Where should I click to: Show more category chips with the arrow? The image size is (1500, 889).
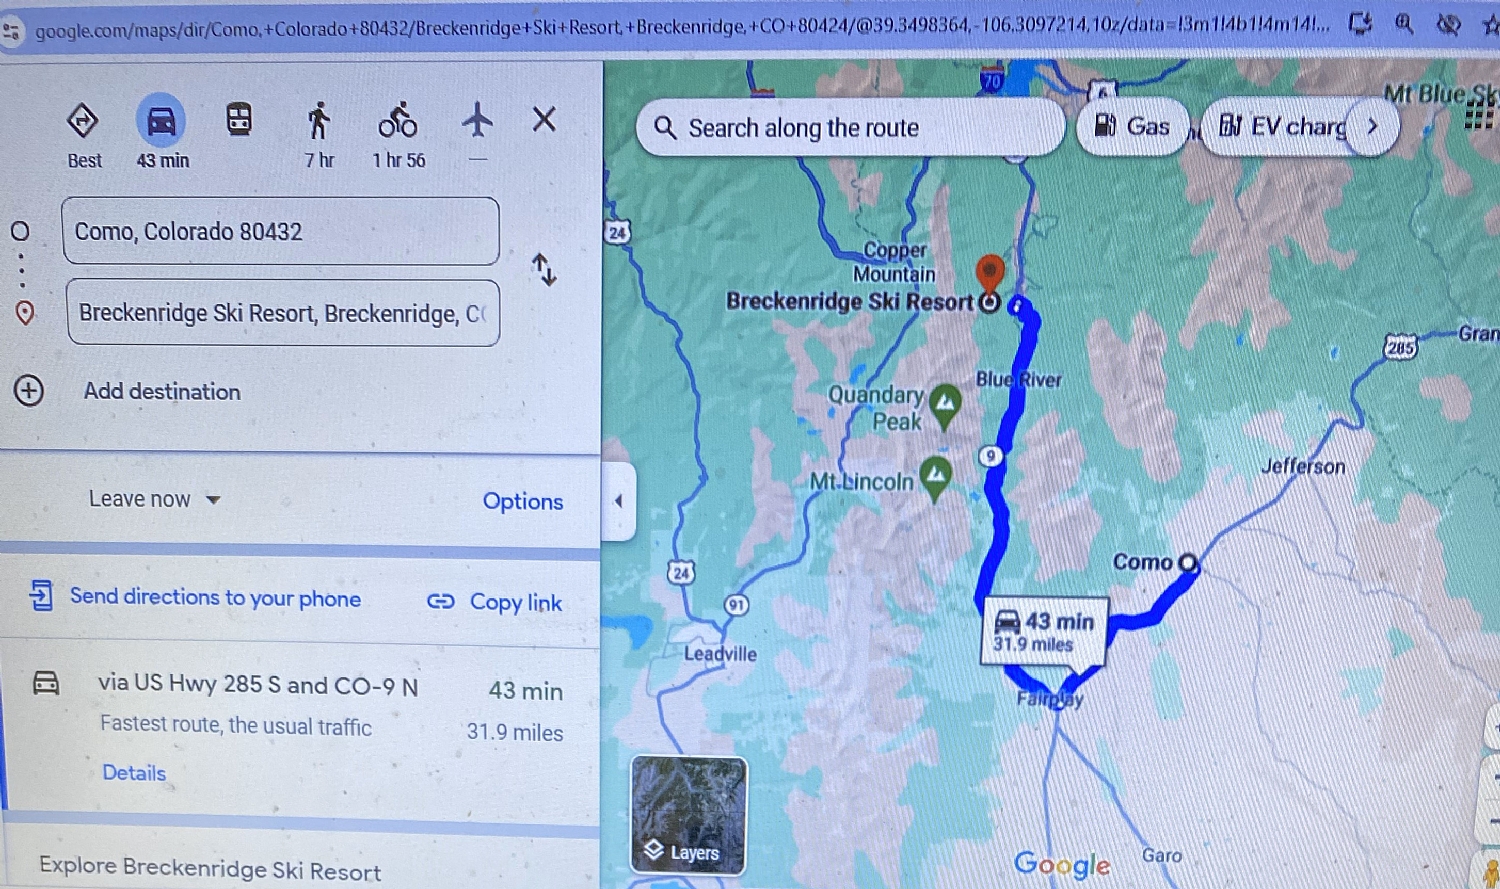1373,126
